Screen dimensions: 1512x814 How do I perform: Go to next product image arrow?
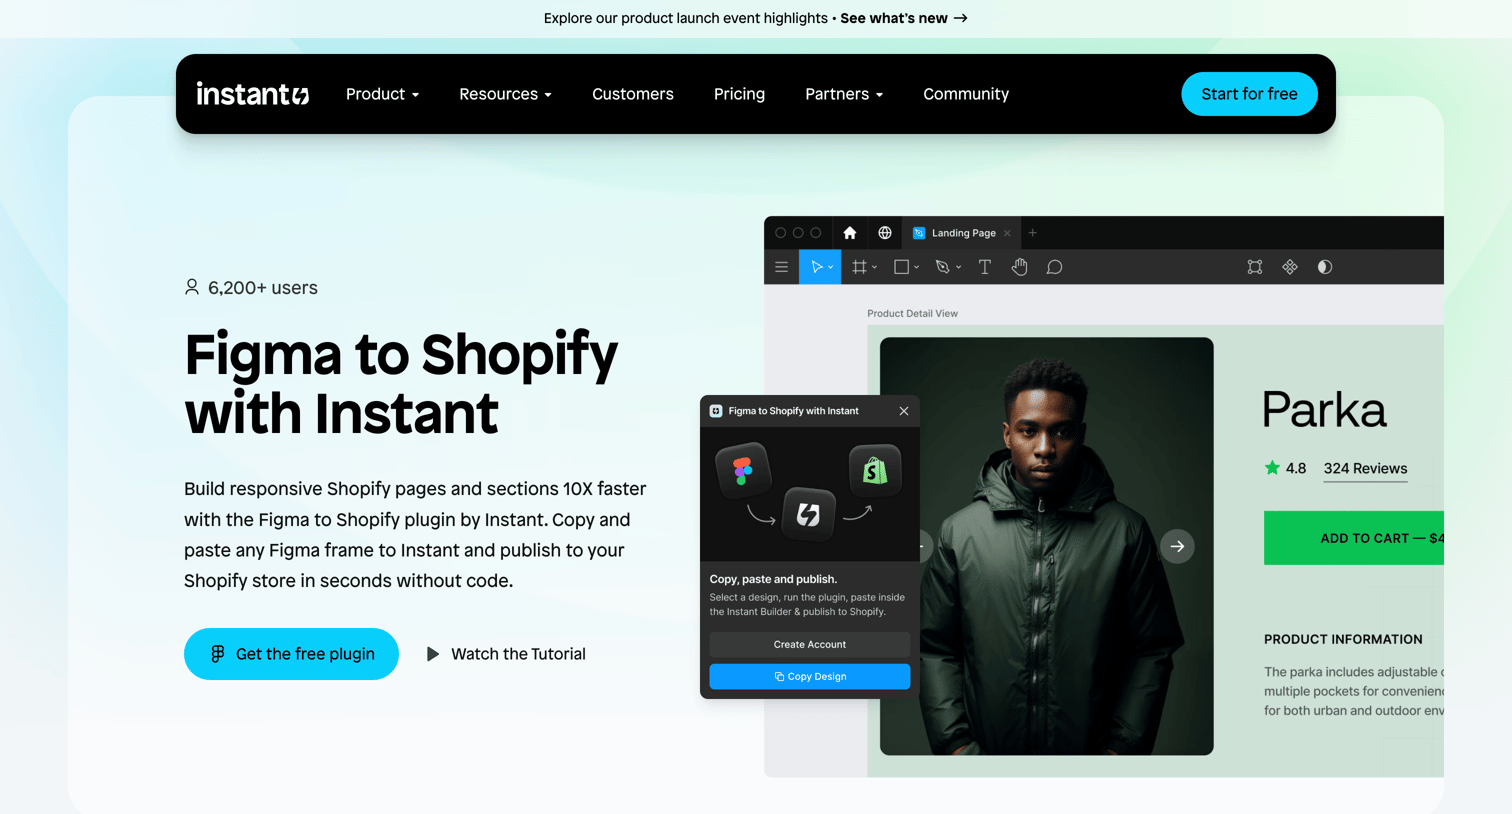pyautogui.click(x=1177, y=546)
